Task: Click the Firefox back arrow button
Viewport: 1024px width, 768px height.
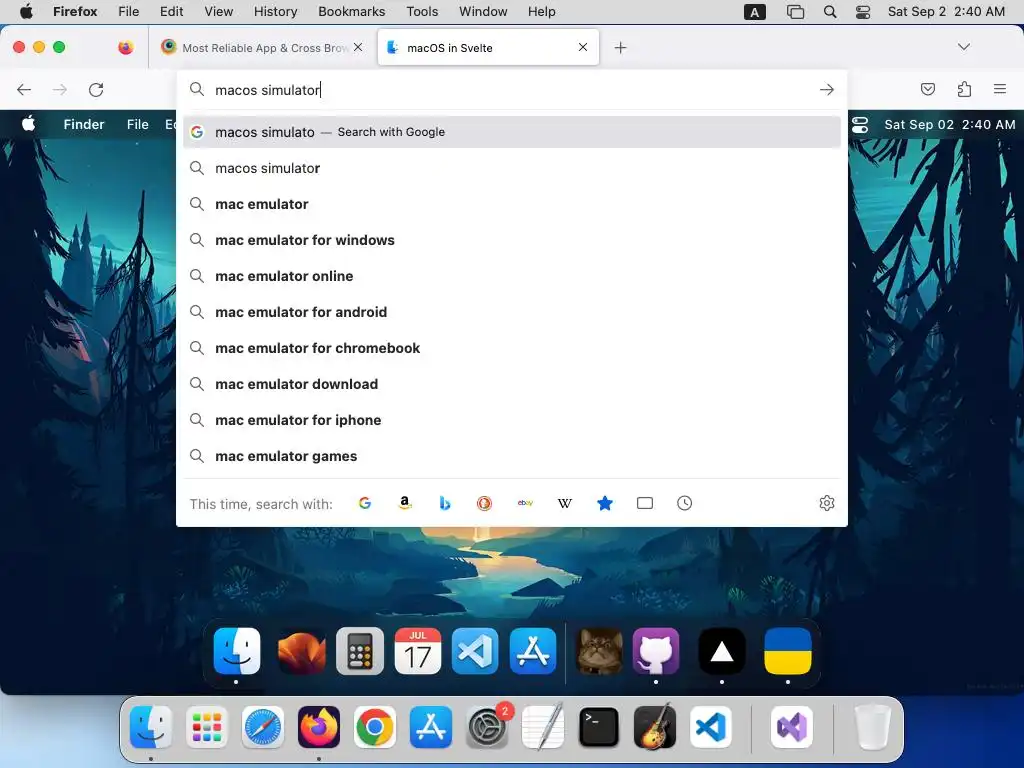Action: (24, 89)
